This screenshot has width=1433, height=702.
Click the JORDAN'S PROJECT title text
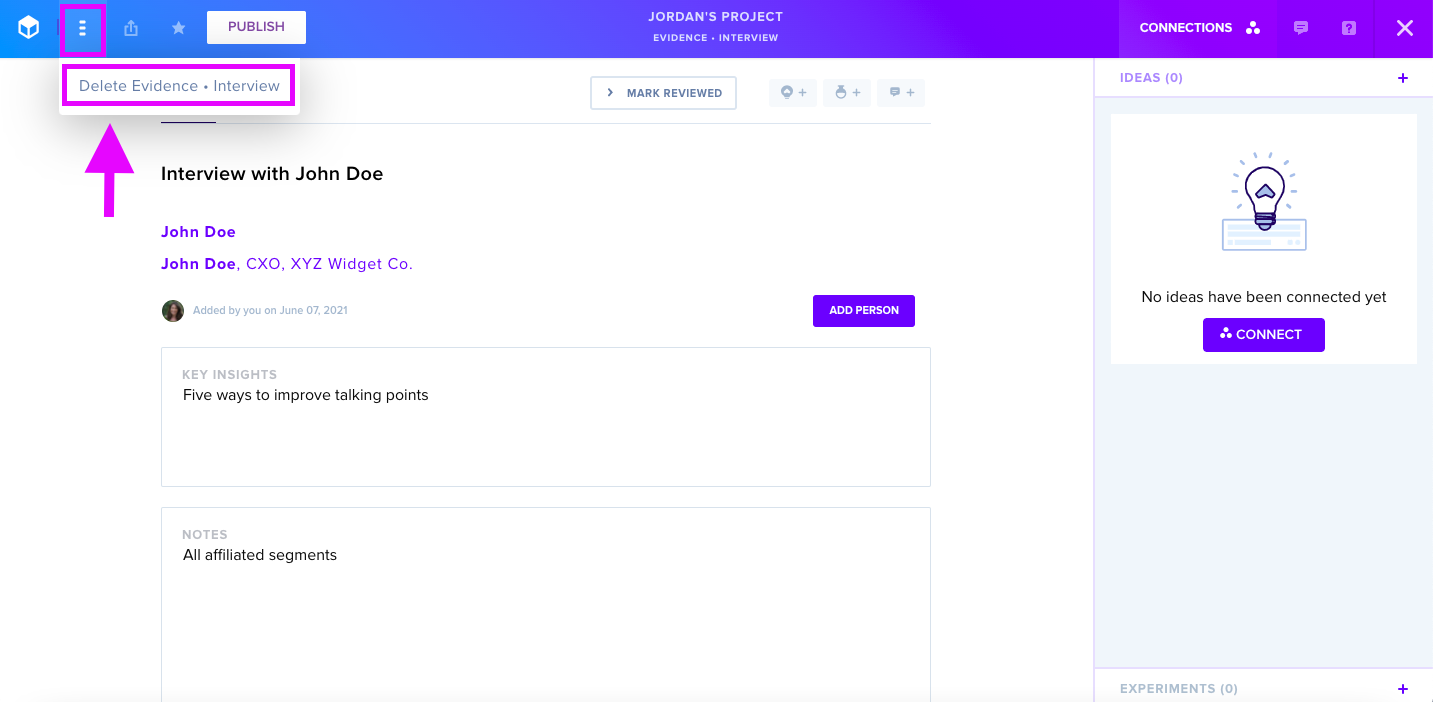click(x=716, y=17)
